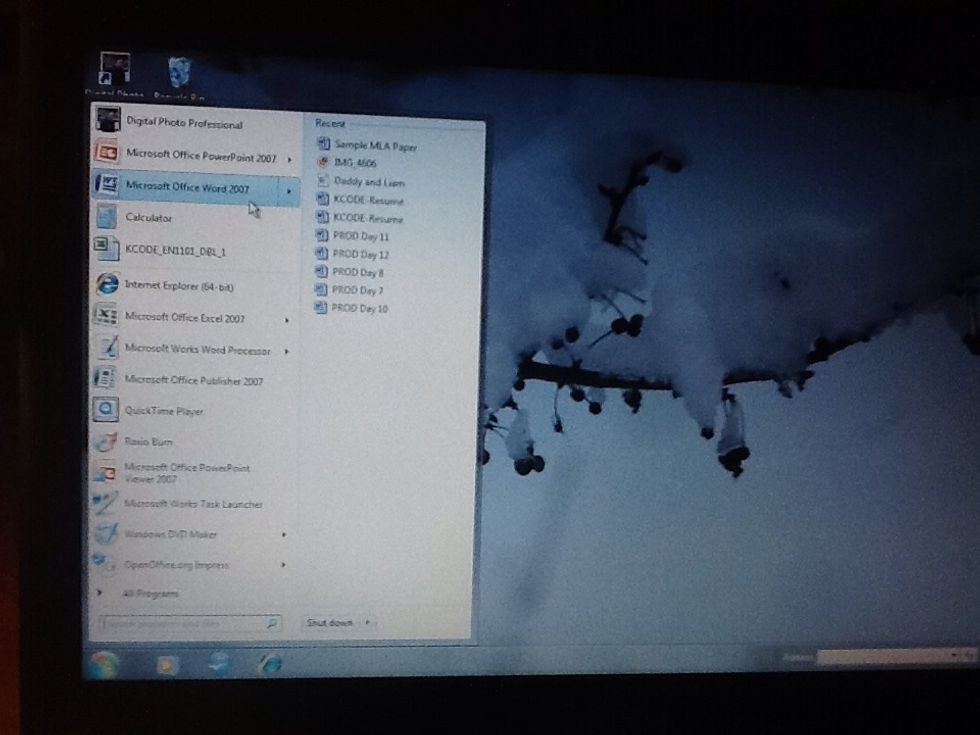The width and height of the screenshot is (980, 735).
Task: Open Microsoft Works Task Launcher
Action: pyautogui.click(x=192, y=505)
